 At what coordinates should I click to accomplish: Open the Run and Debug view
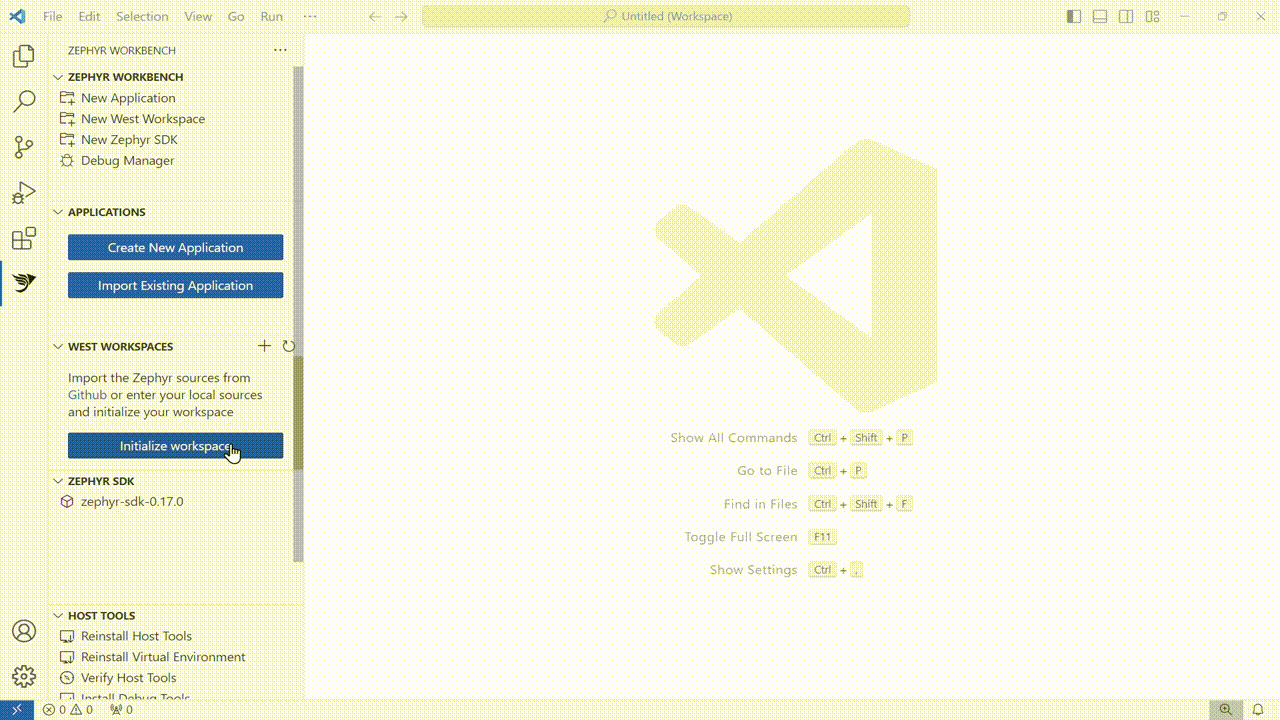point(23,192)
